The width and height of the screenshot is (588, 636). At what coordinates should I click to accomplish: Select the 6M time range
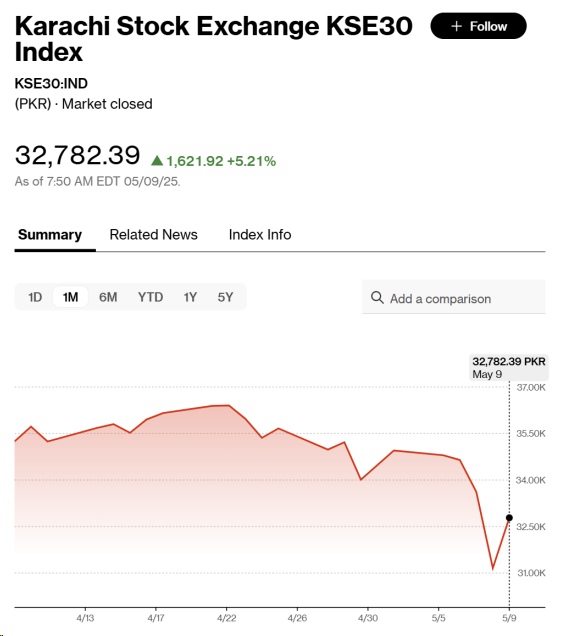coord(108,297)
